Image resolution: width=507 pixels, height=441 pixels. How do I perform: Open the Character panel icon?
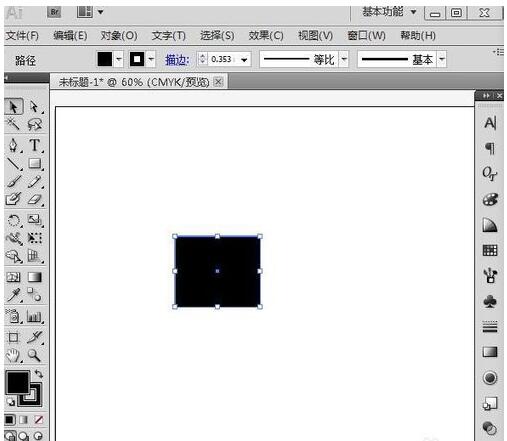point(490,123)
